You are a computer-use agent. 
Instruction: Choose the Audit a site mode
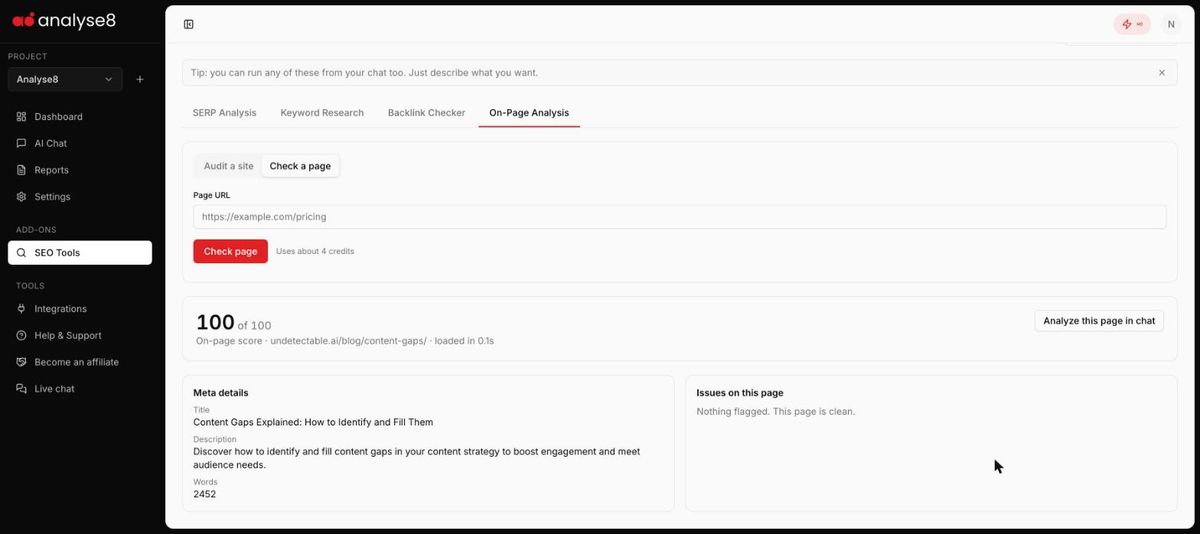[229, 166]
